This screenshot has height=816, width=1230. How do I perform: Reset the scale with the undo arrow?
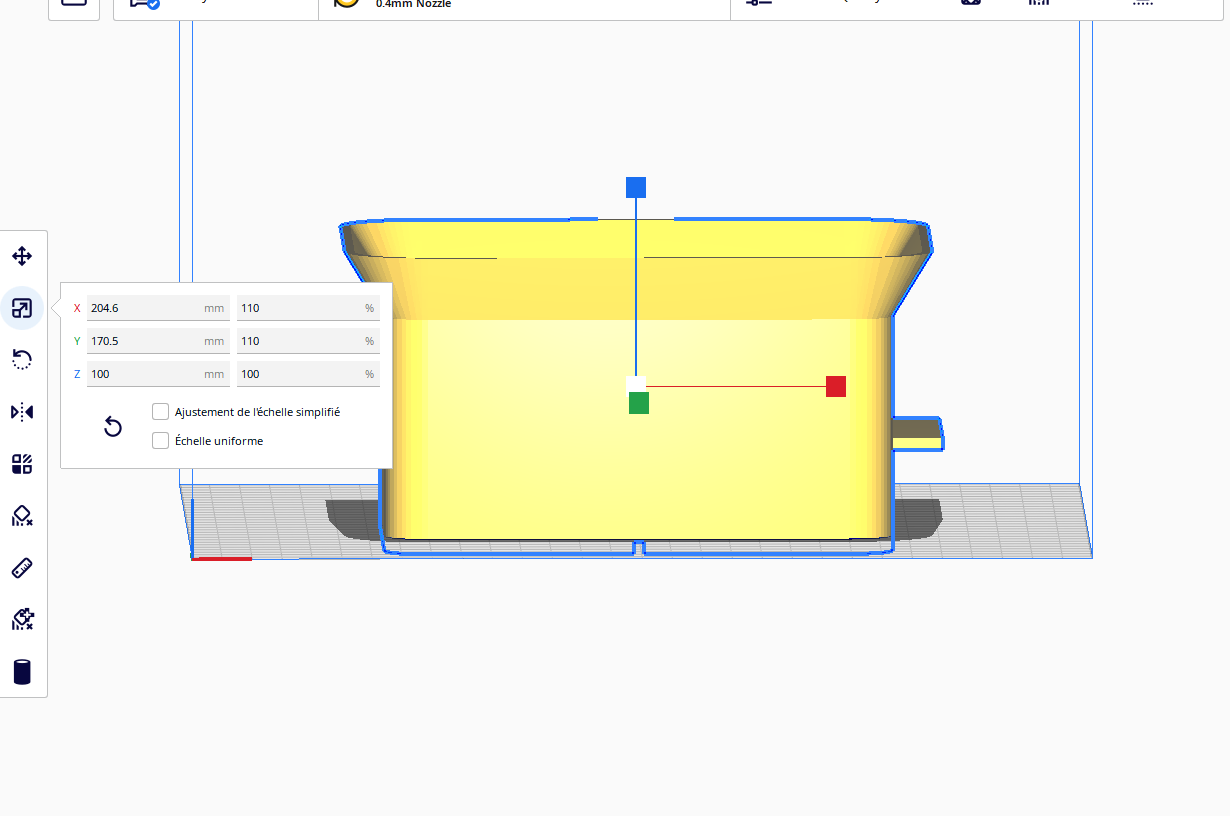tap(113, 427)
